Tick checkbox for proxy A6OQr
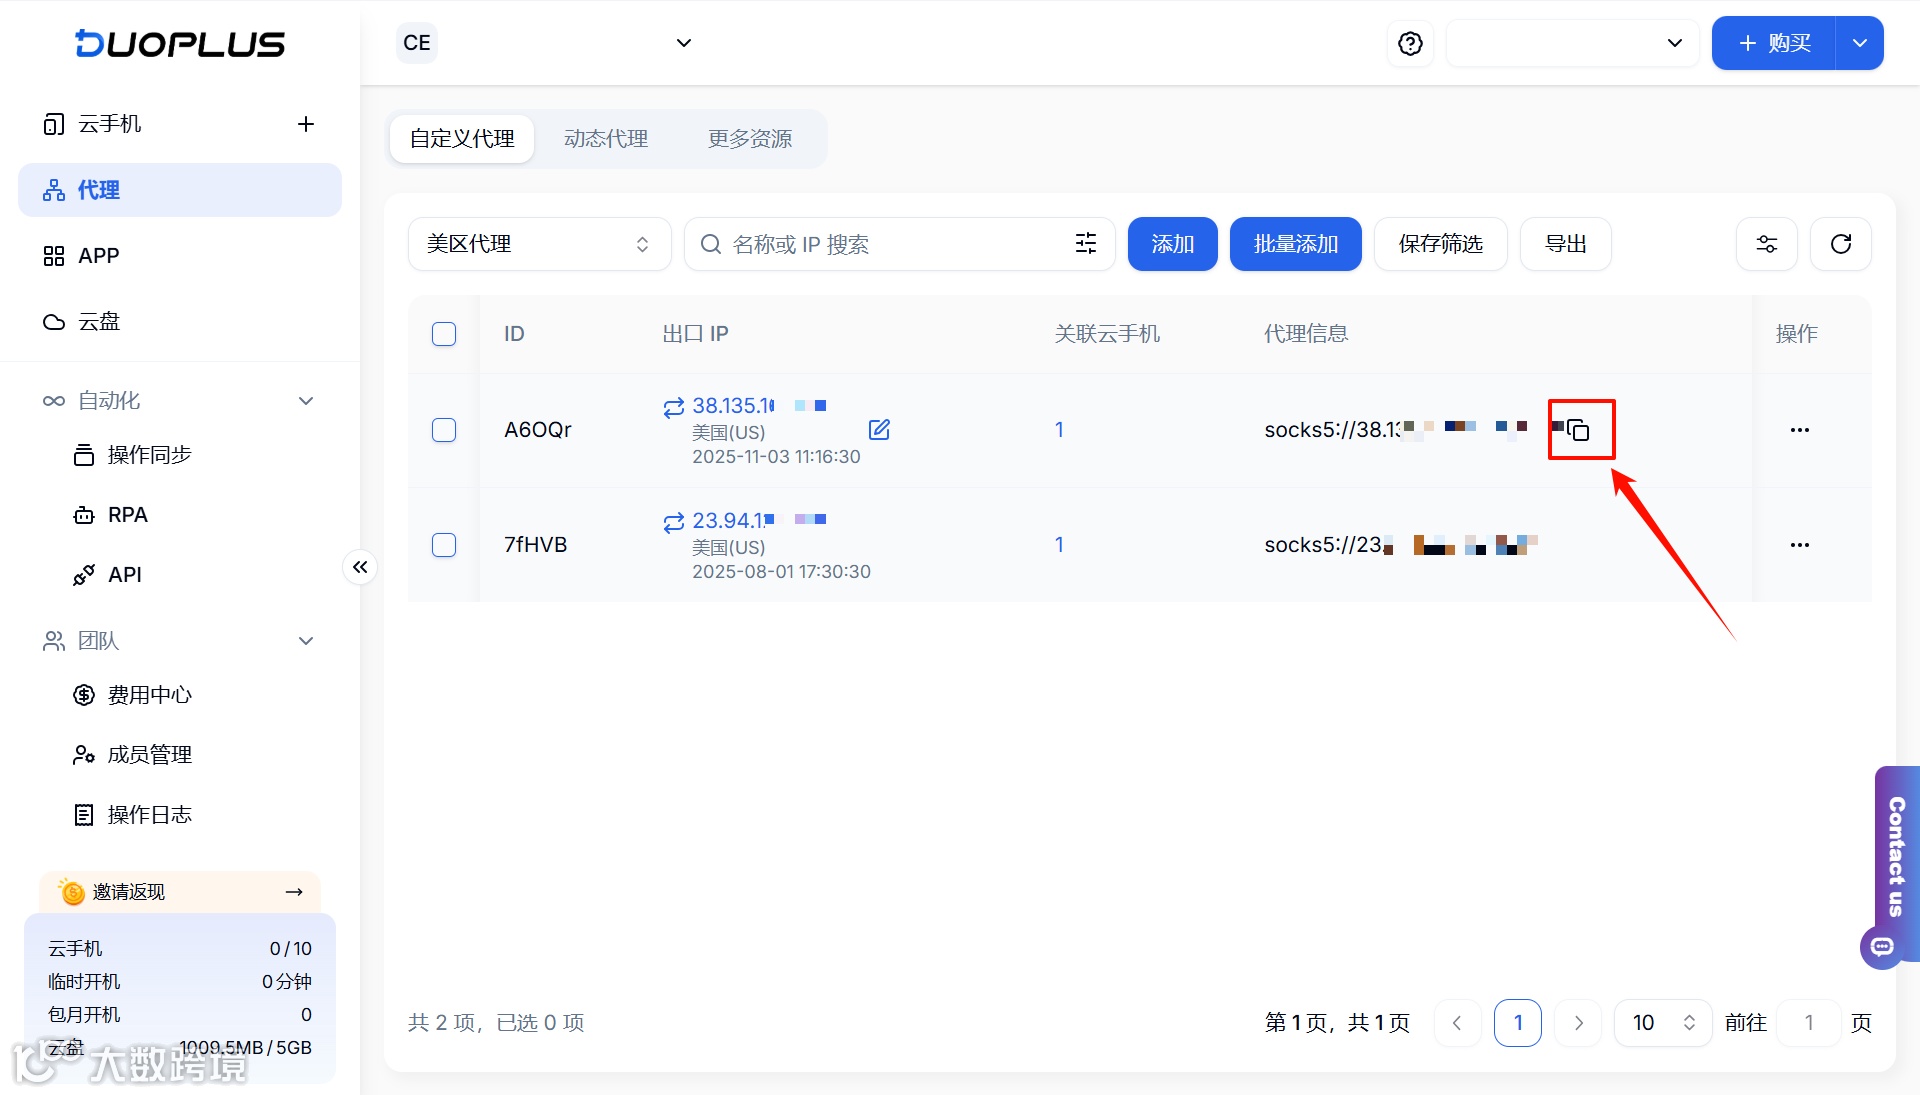The width and height of the screenshot is (1920, 1095). click(x=444, y=430)
